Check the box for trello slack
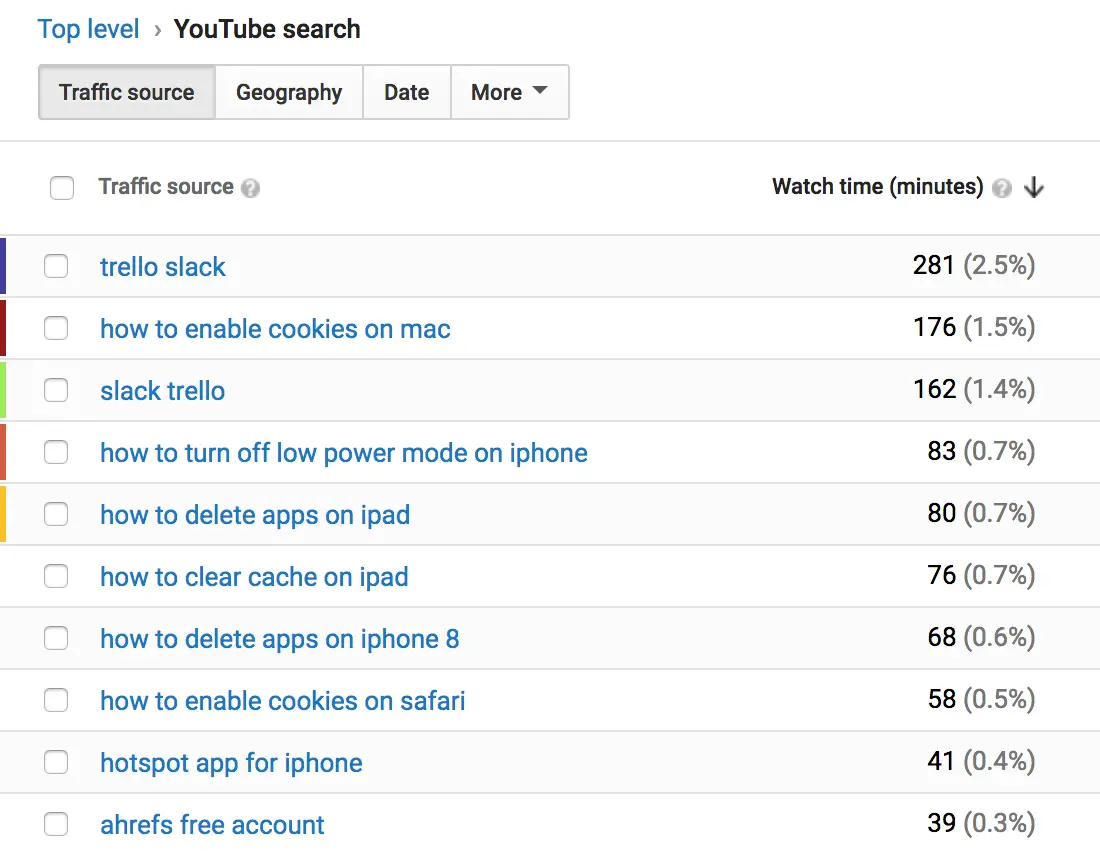 coord(56,266)
